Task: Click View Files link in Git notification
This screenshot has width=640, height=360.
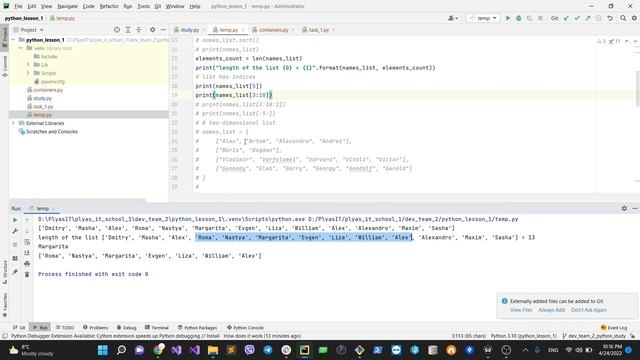Action: tap(521, 310)
